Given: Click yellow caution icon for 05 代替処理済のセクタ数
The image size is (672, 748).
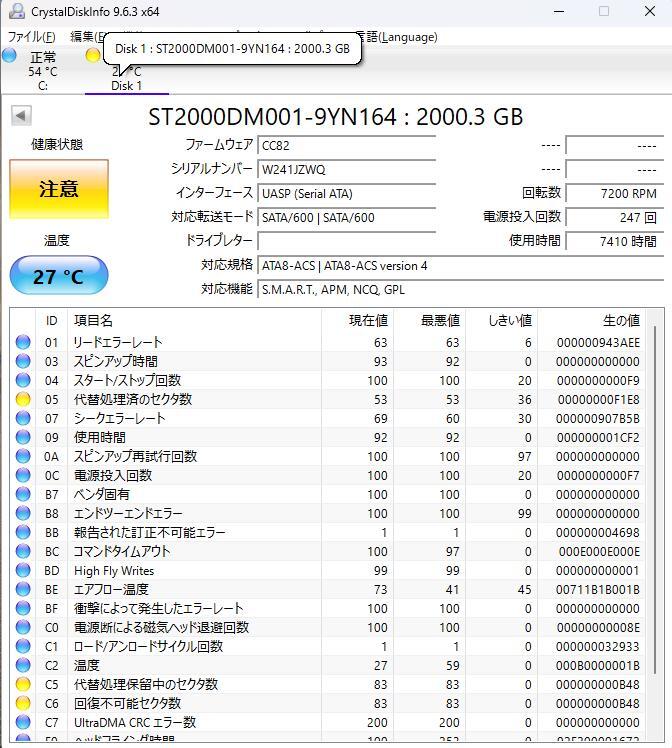Looking at the screenshot, I should point(23,399).
